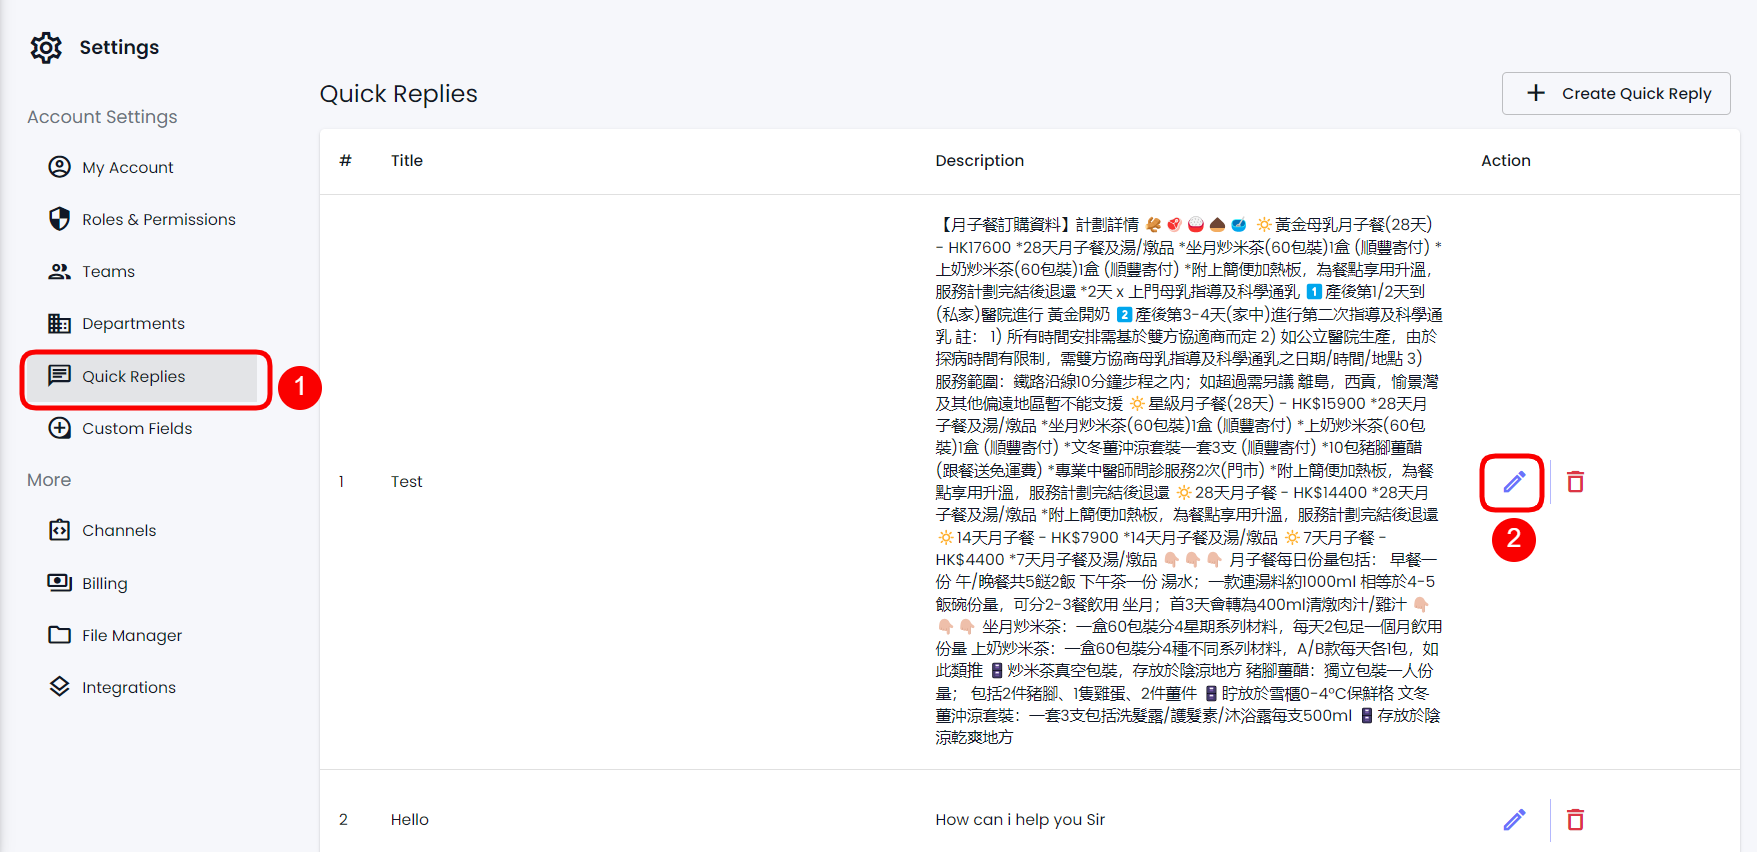This screenshot has width=1757, height=852.
Task: Open File Manager
Action: tap(131, 635)
